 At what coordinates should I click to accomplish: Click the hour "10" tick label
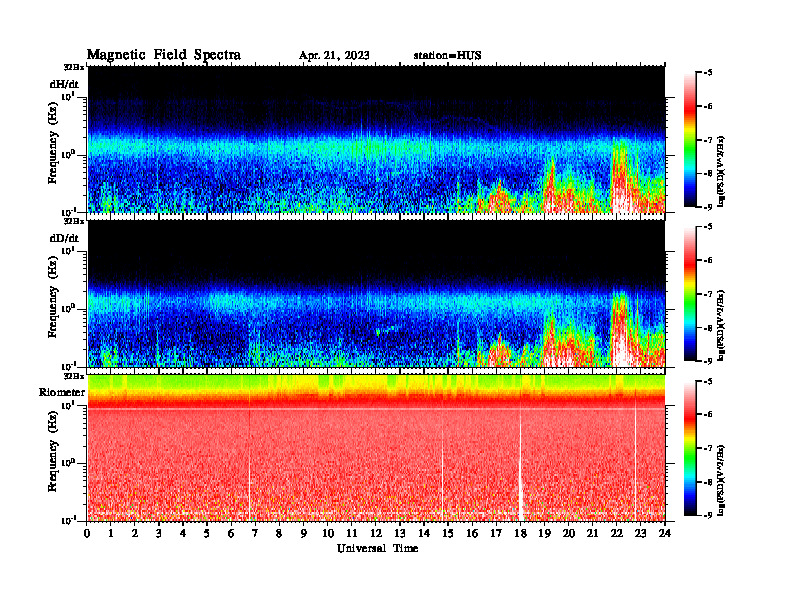[x=328, y=533]
